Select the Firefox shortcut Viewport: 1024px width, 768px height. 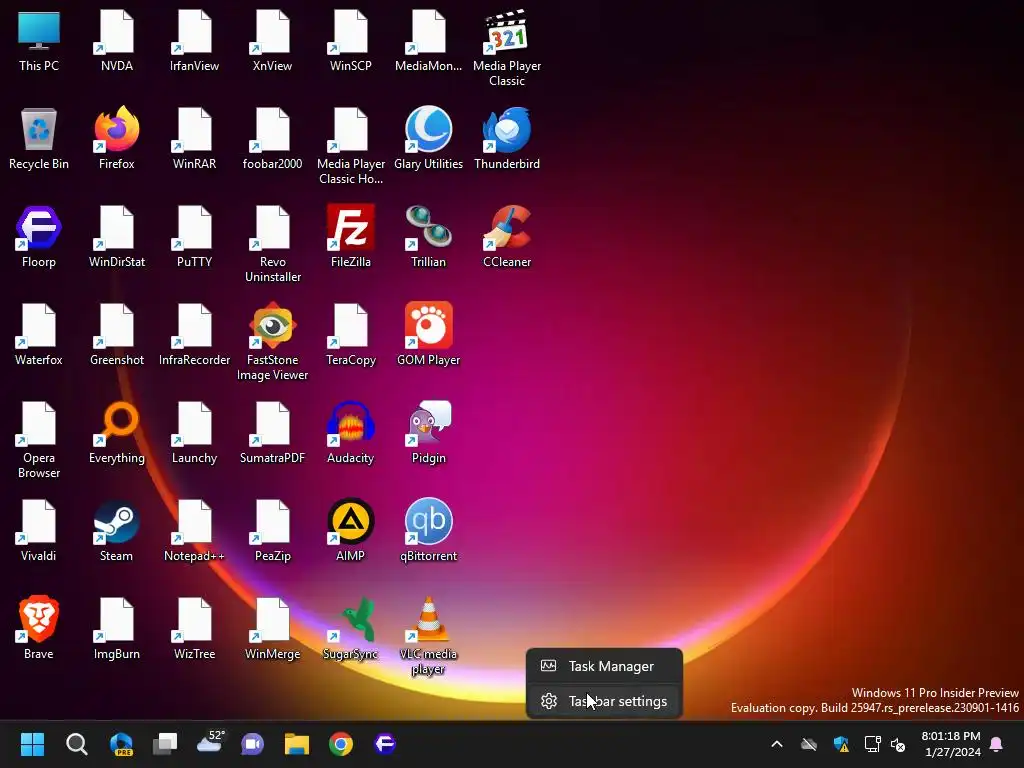coord(117,138)
